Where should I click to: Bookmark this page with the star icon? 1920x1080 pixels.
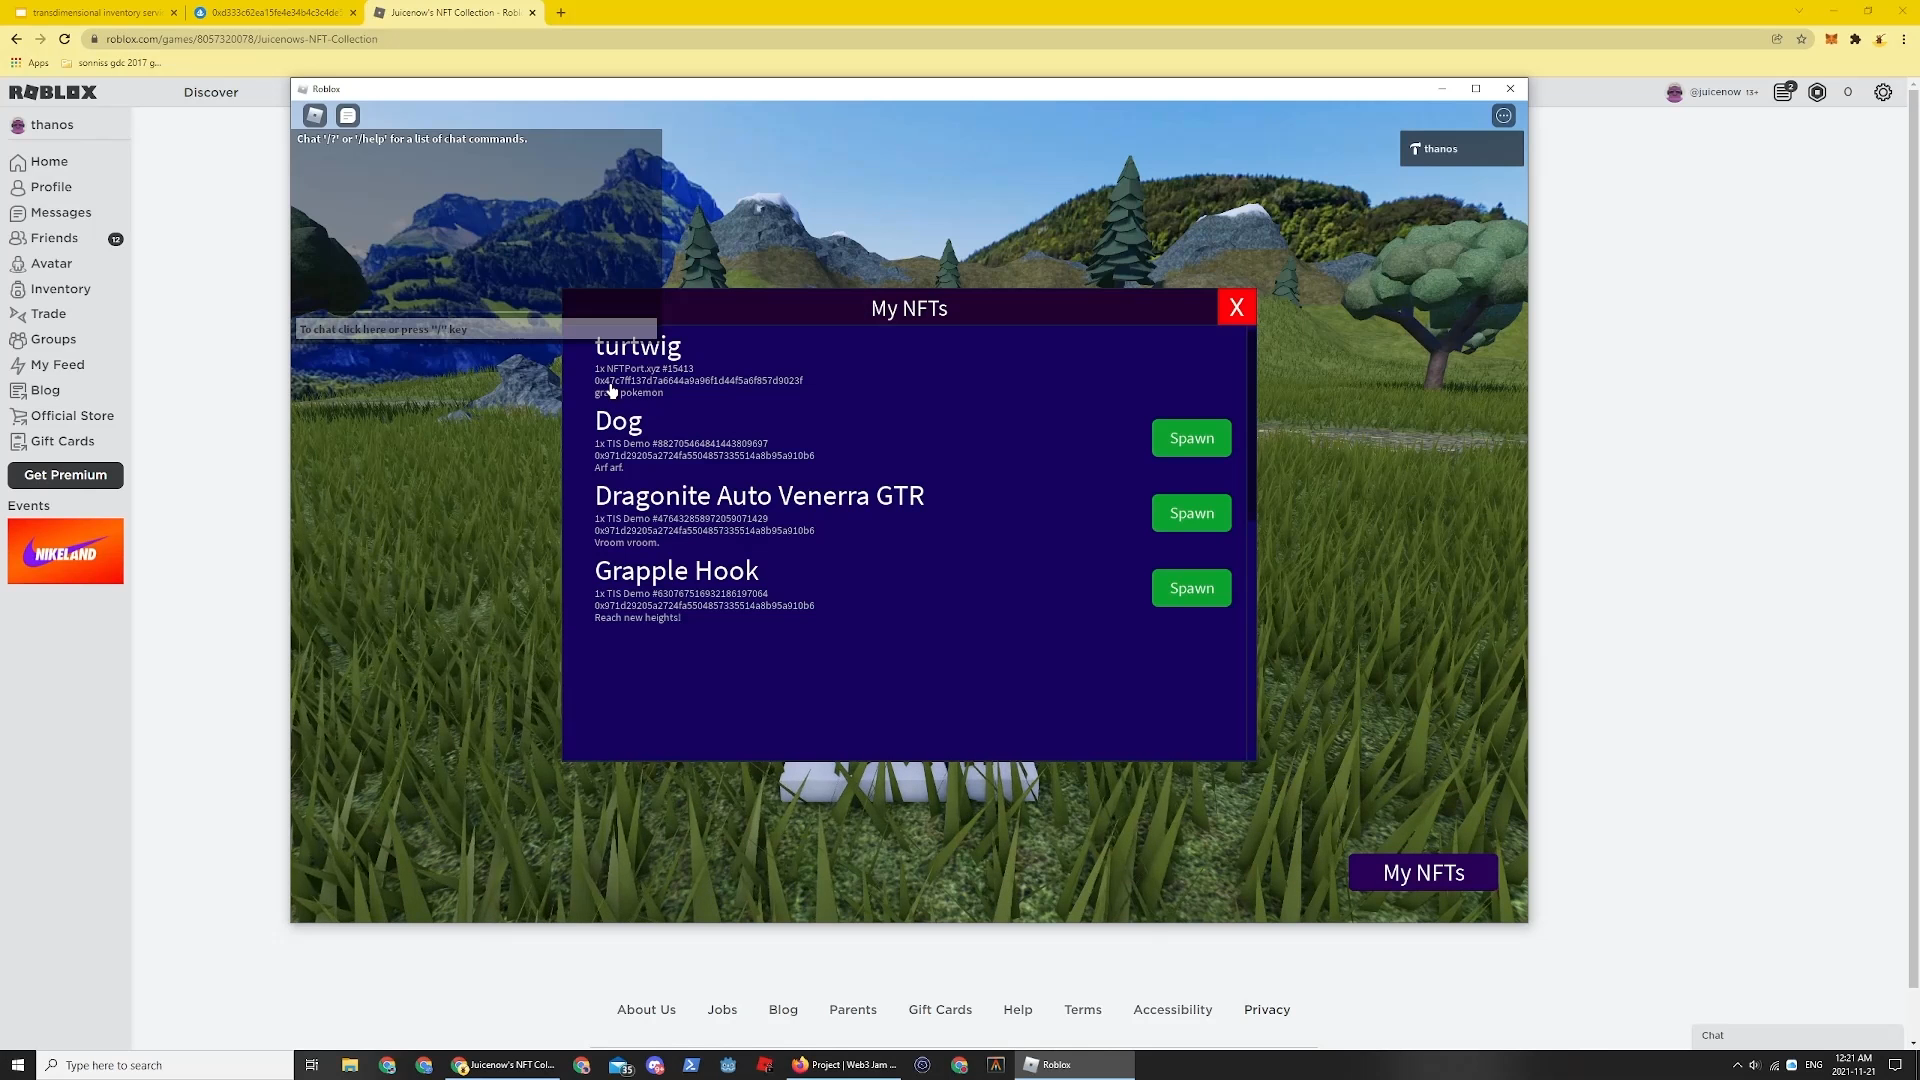point(1801,39)
